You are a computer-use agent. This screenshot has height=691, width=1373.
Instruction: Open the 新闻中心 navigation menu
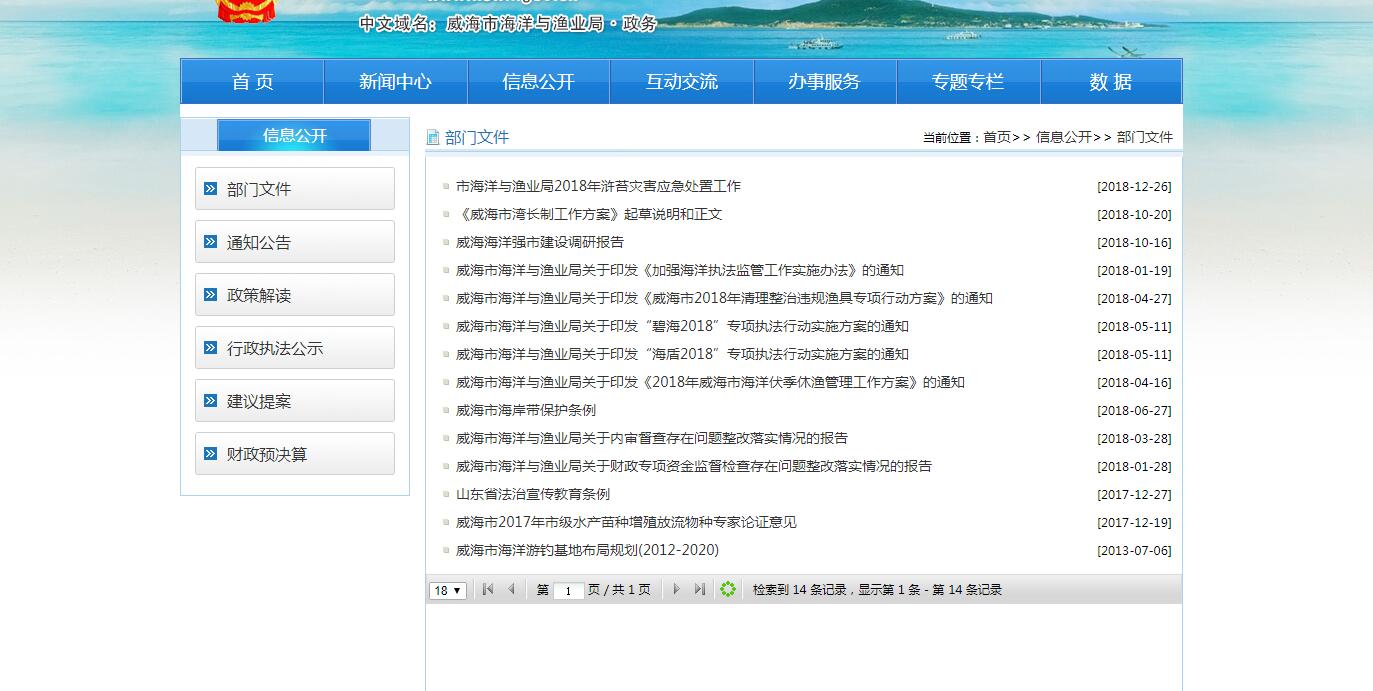click(x=395, y=82)
